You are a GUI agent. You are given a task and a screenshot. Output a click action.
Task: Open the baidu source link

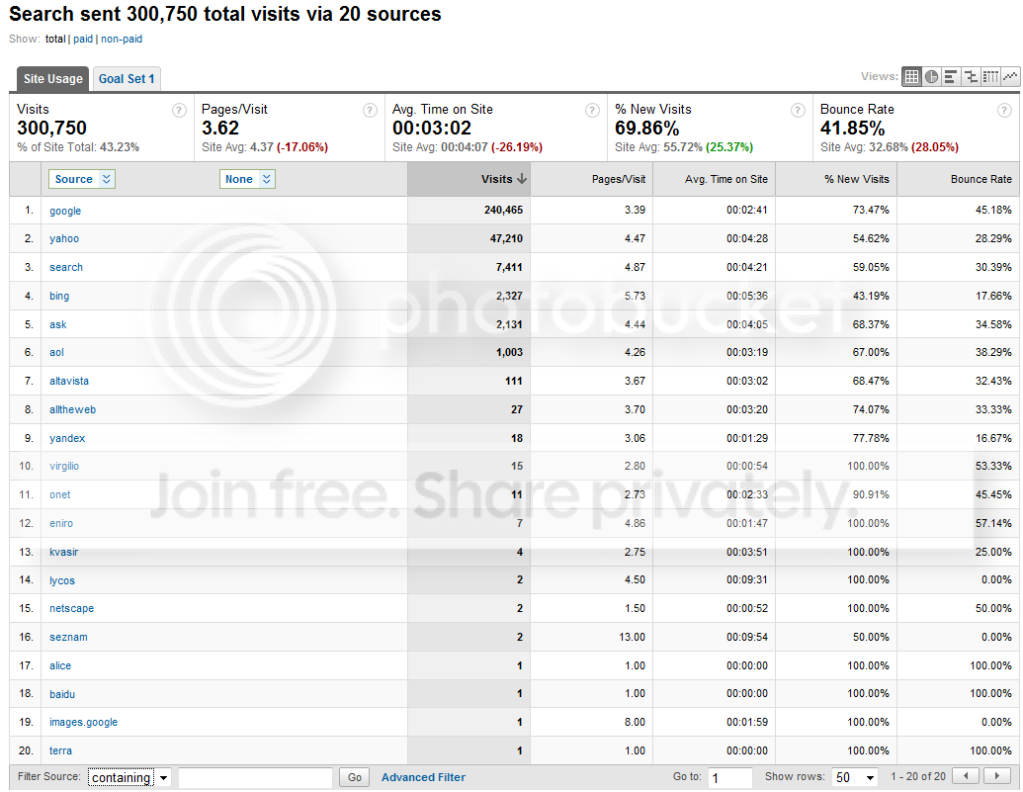click(62, 694)
